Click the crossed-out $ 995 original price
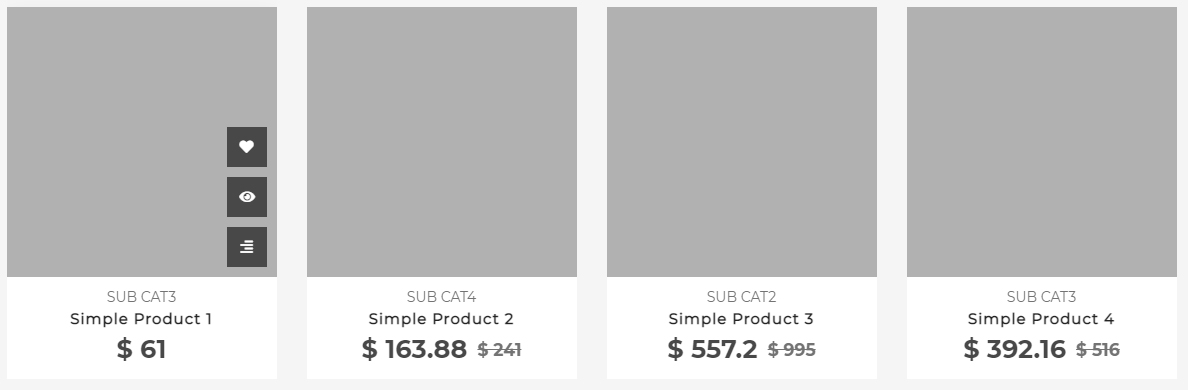This screenshot has height=390, width=1188. point(792,350)
